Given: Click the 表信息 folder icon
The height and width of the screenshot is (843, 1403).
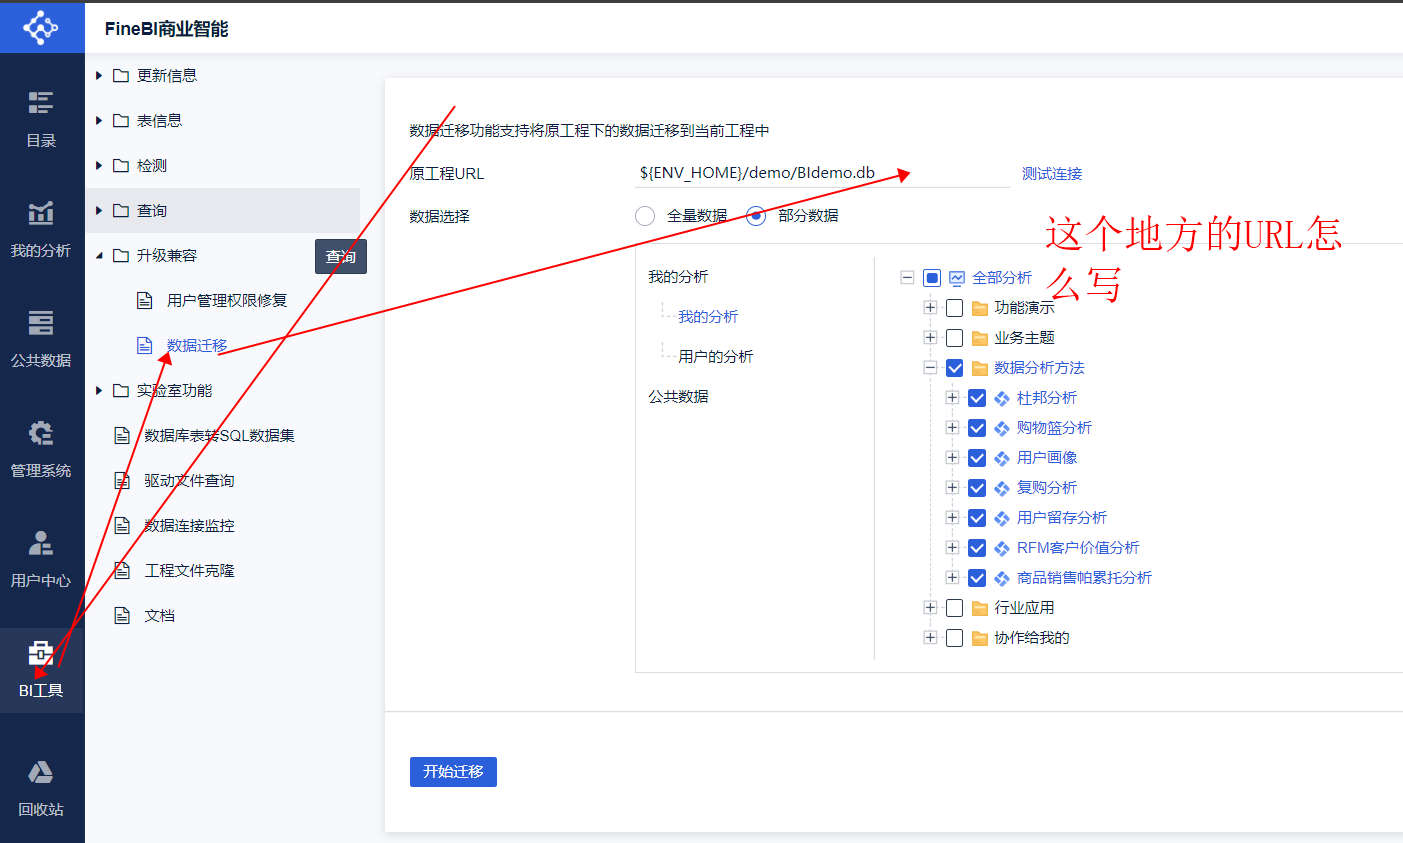Looking at the screenshot, I should (121, 121).
